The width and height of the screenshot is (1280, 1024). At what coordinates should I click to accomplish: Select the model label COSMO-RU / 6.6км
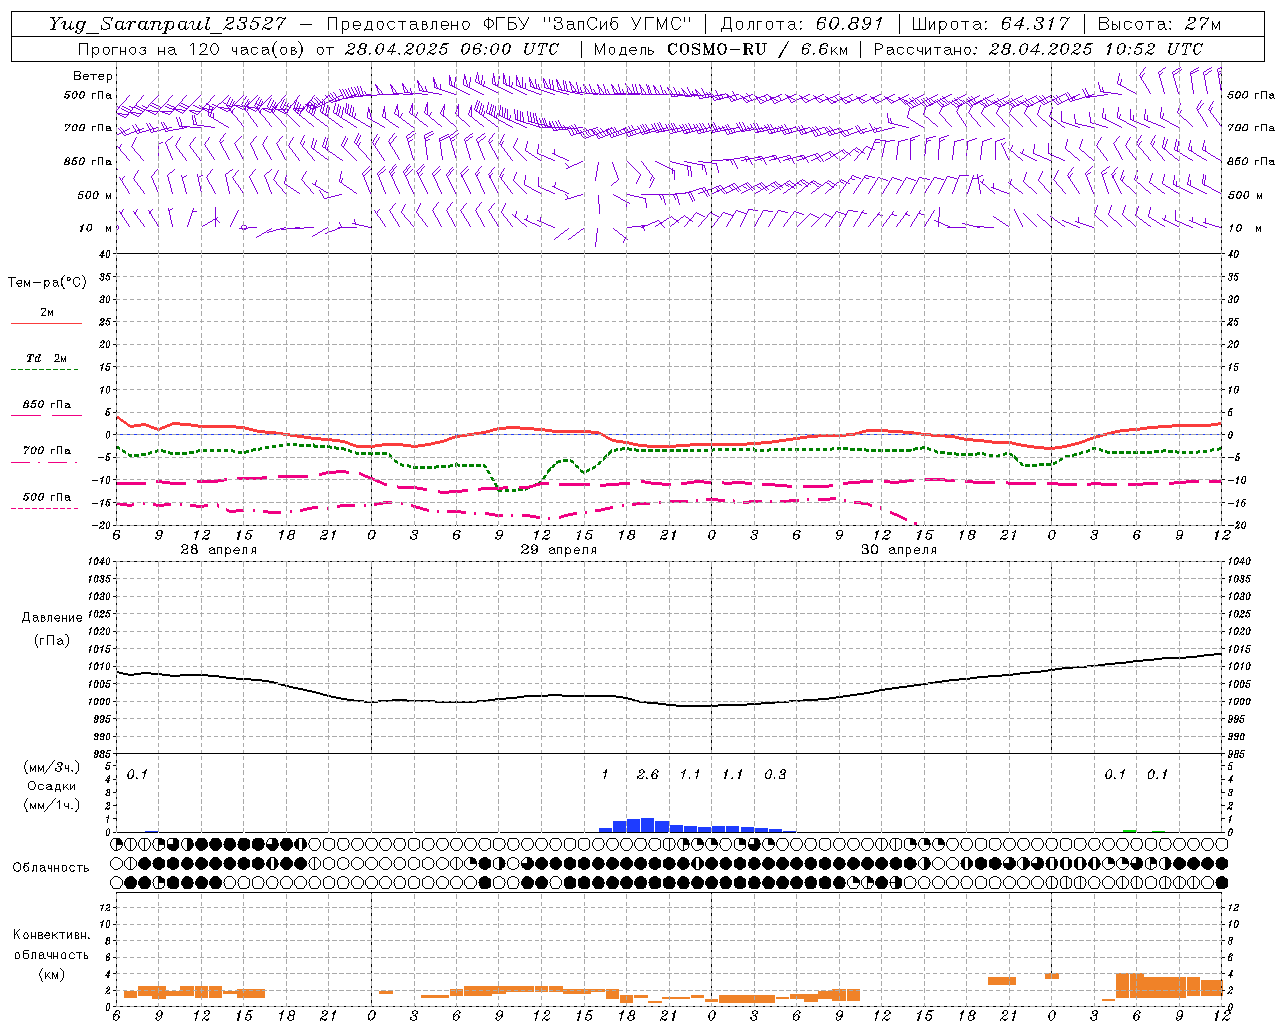(x=757, y=49)
